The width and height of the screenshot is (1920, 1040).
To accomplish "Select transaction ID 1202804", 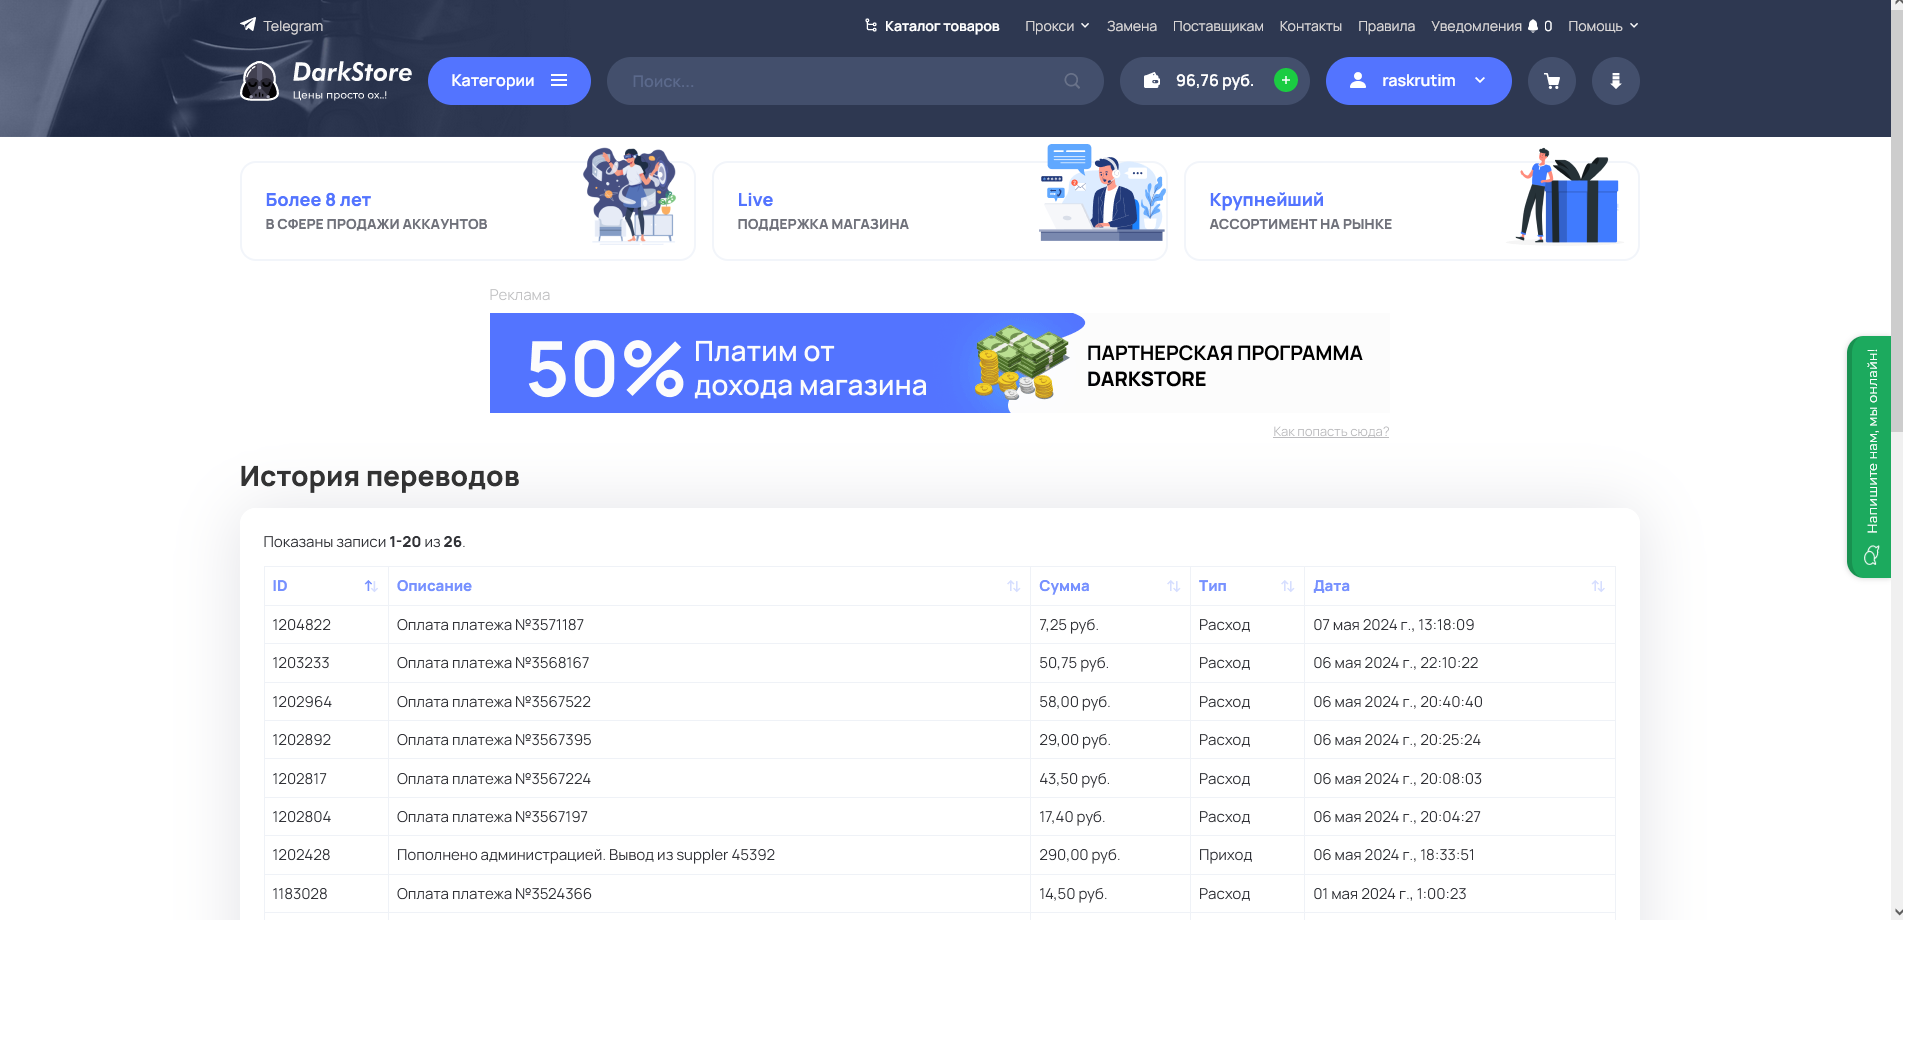I will [302, 817].
